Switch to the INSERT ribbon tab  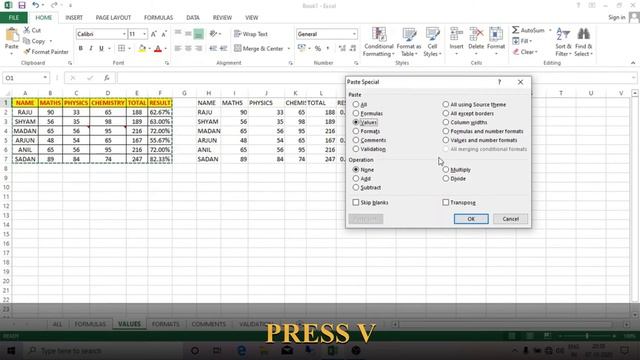pyautogui.click(x=74, y=18)
